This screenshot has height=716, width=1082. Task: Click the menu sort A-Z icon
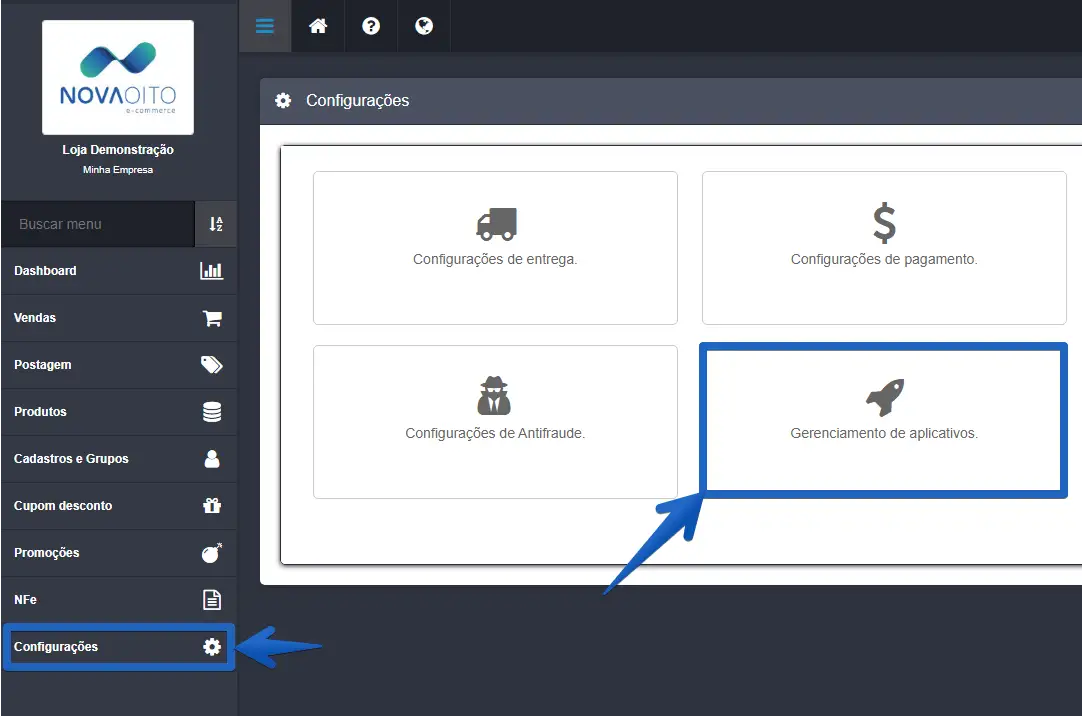216,224
